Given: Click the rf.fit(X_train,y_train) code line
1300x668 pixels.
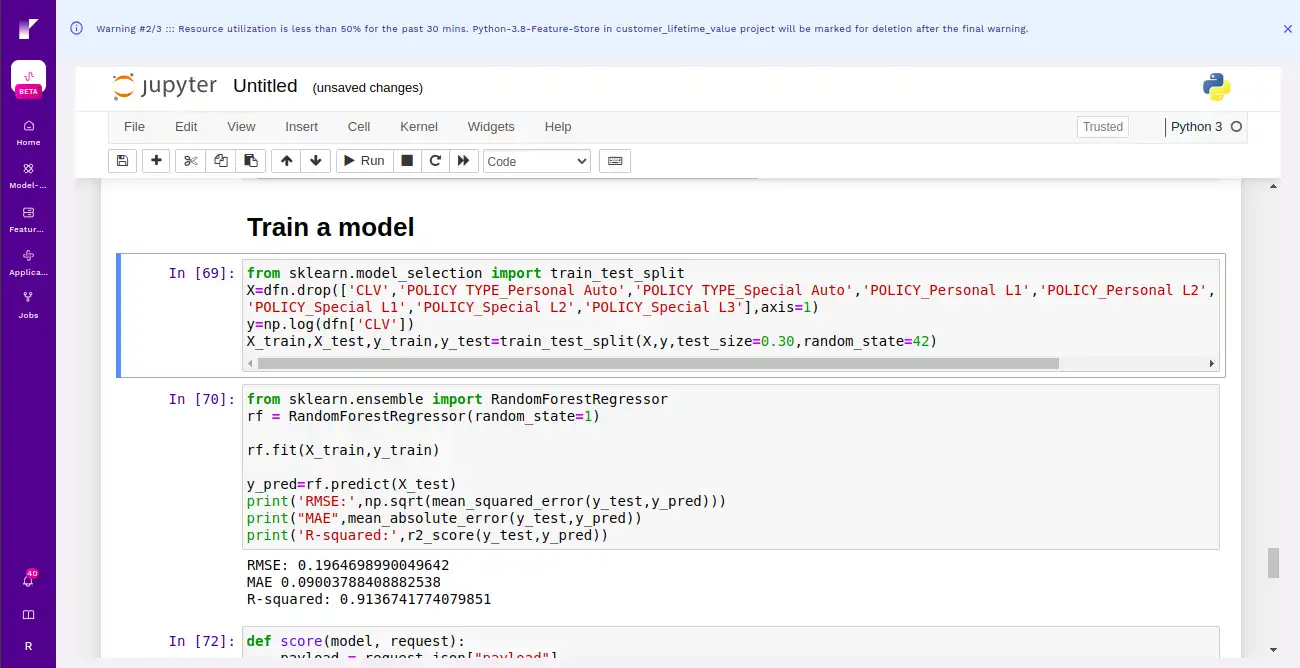Looking at the screenshot, I should [x=343, y=450].
